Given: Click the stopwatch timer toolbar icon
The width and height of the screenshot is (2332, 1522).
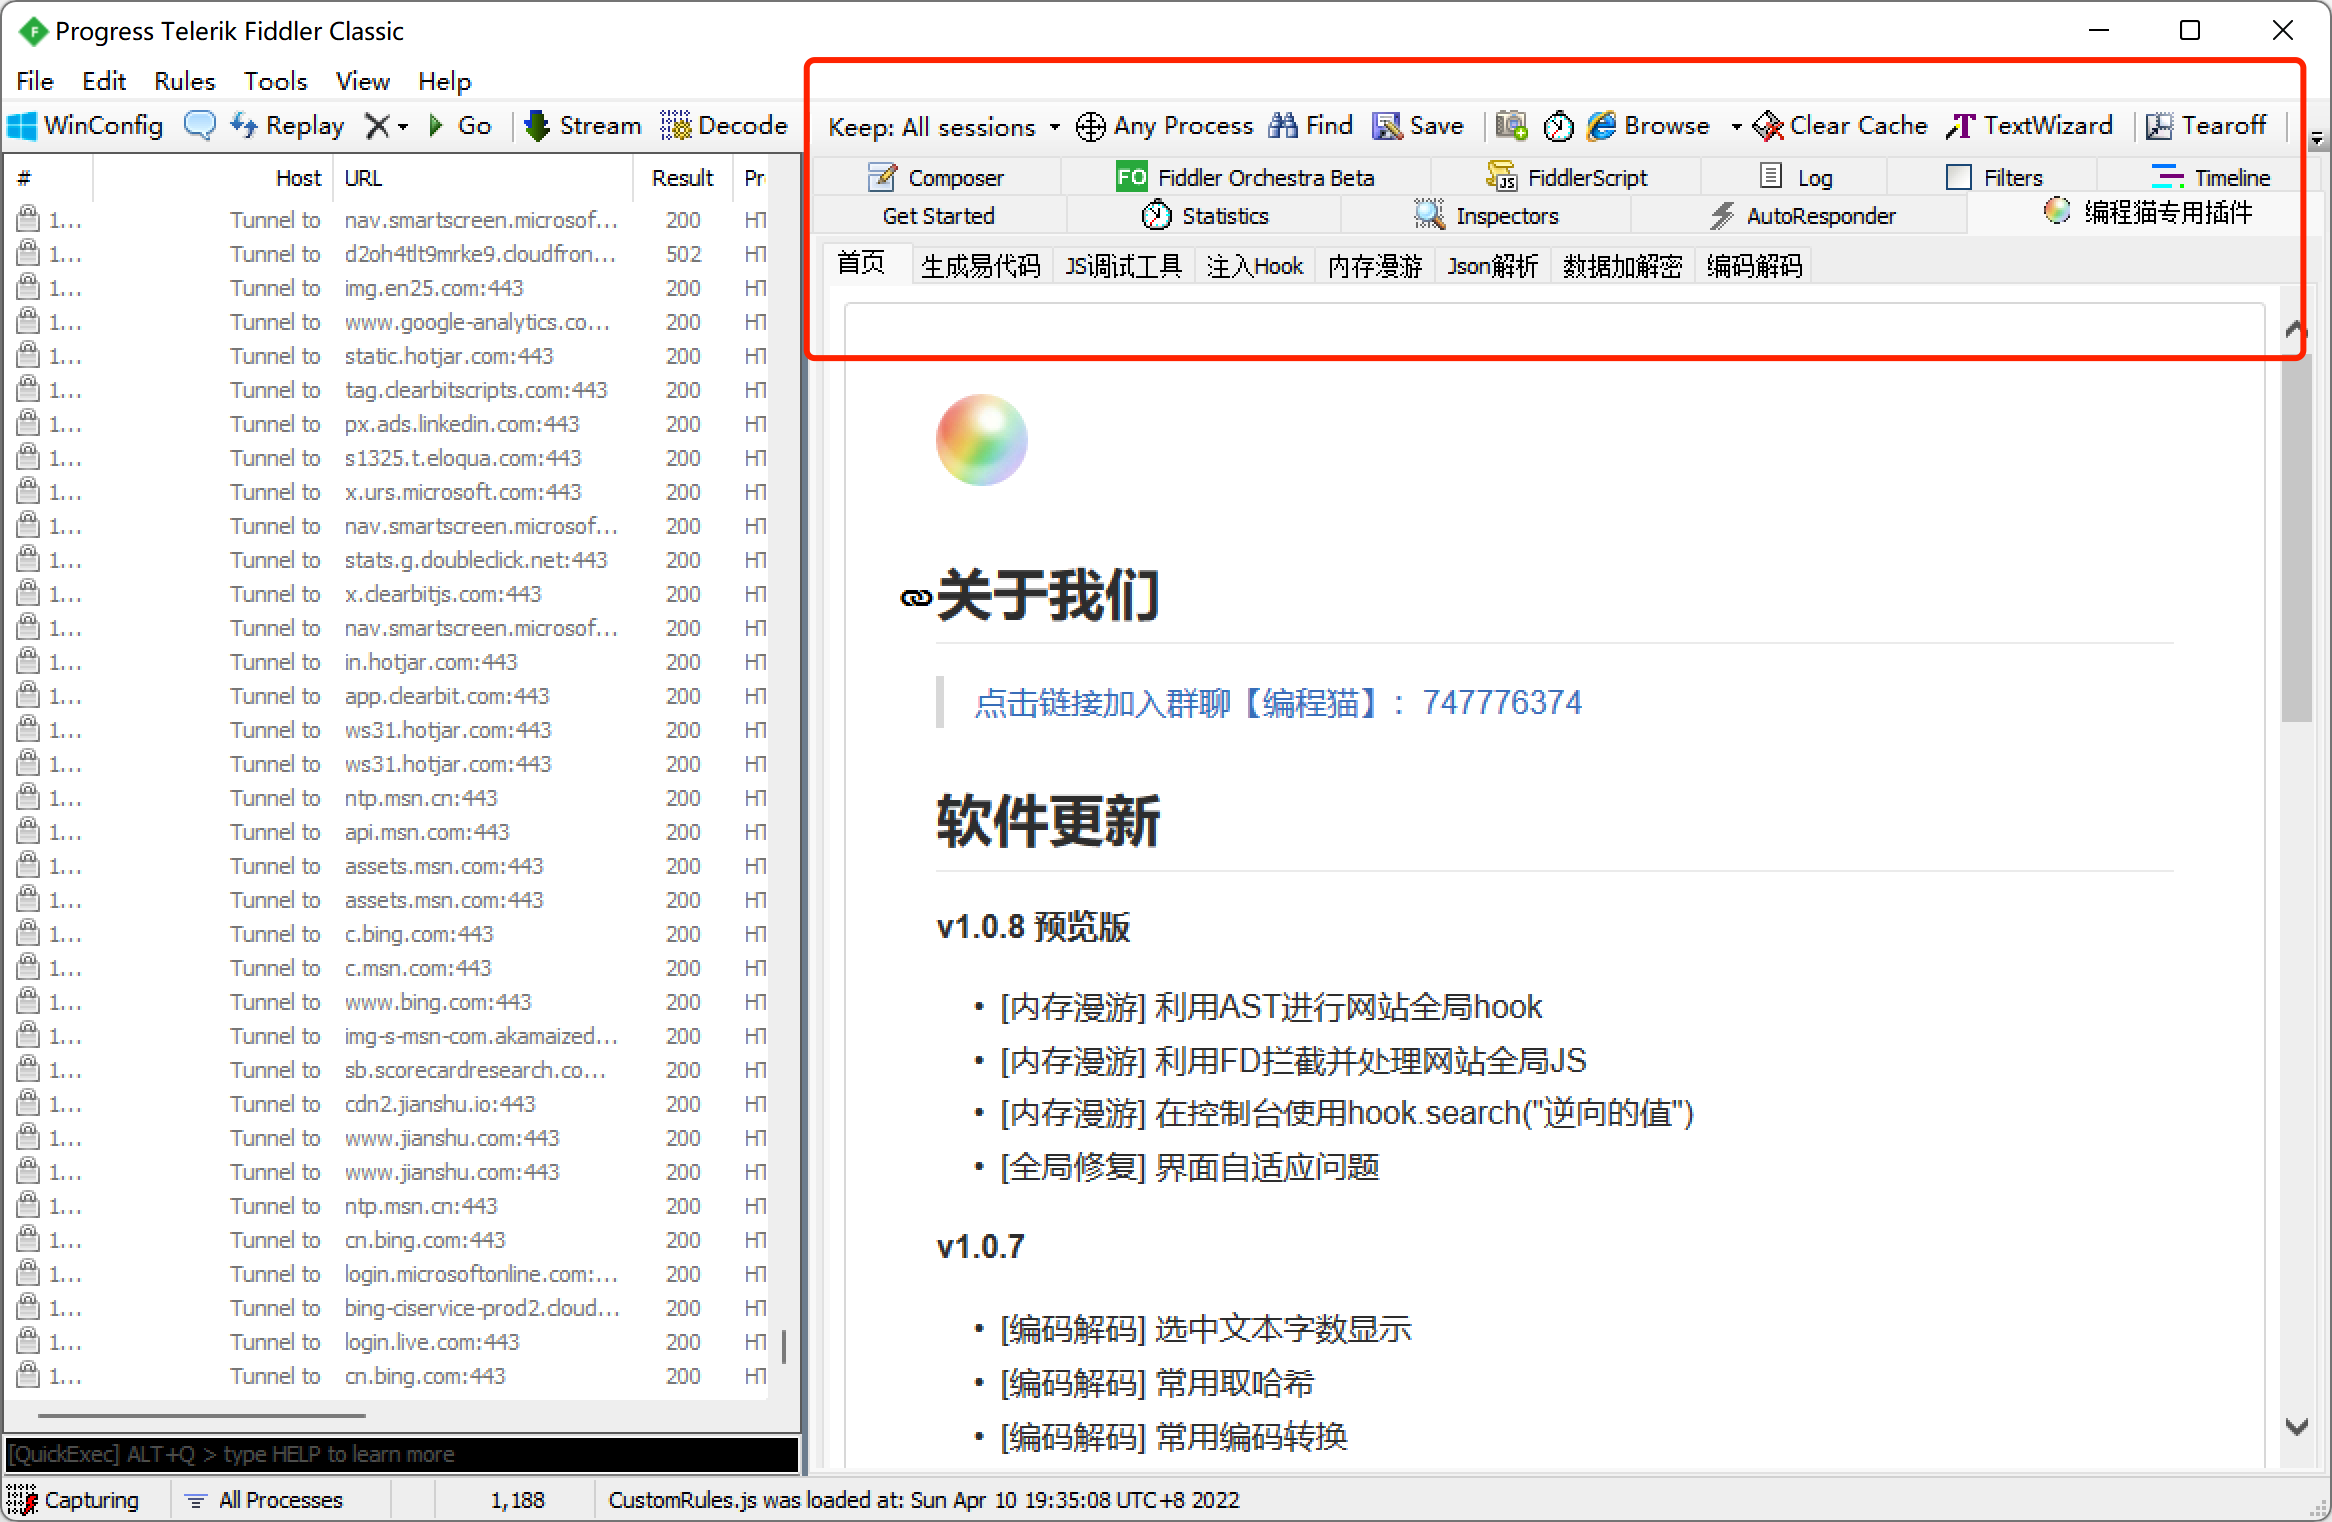Looking at the screenshot, I should click(1558, 126).
